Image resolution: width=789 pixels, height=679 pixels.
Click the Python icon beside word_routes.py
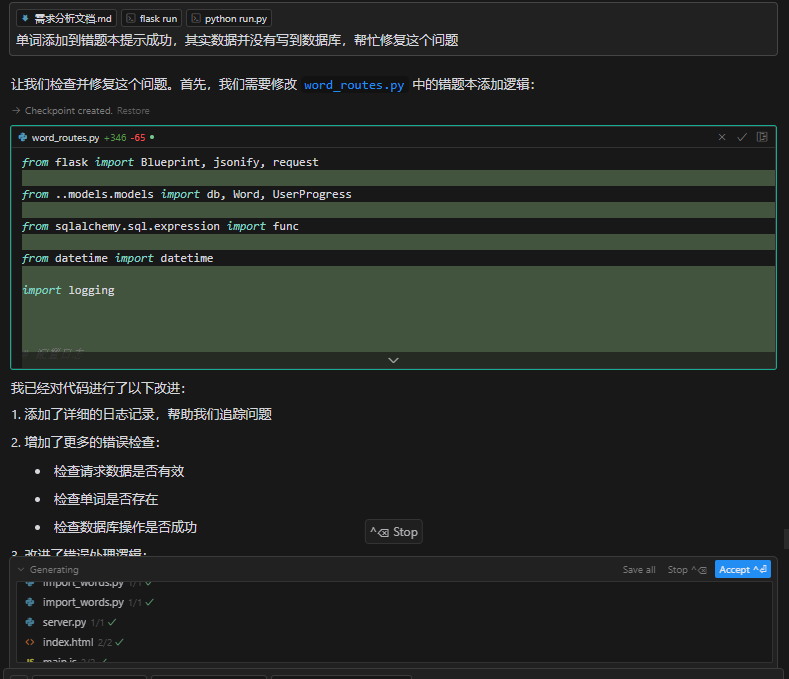(x=23, y=137)
